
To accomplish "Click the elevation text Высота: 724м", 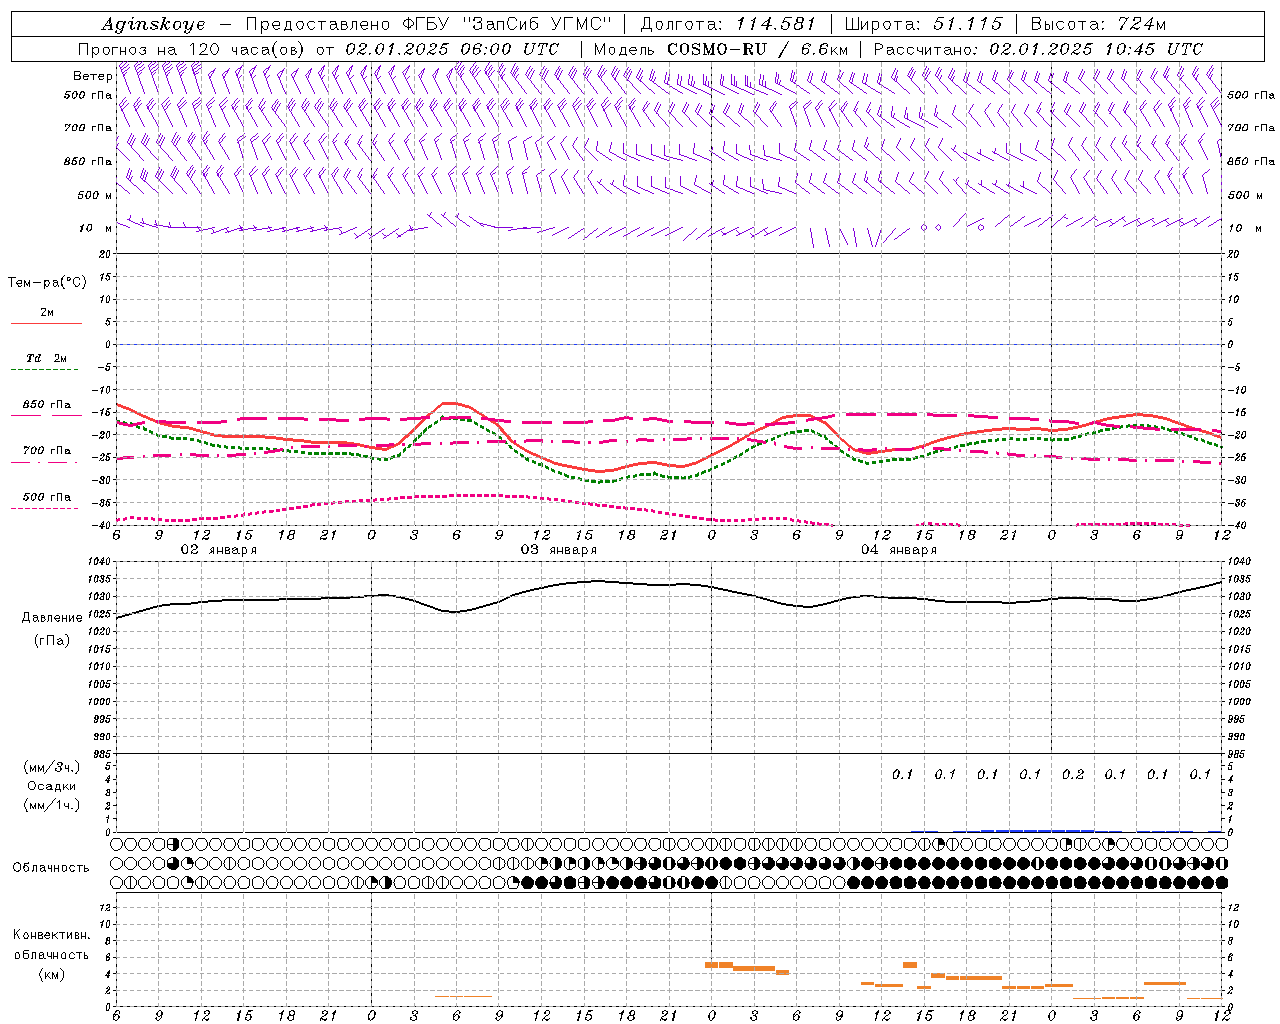I will point(1097,24).
